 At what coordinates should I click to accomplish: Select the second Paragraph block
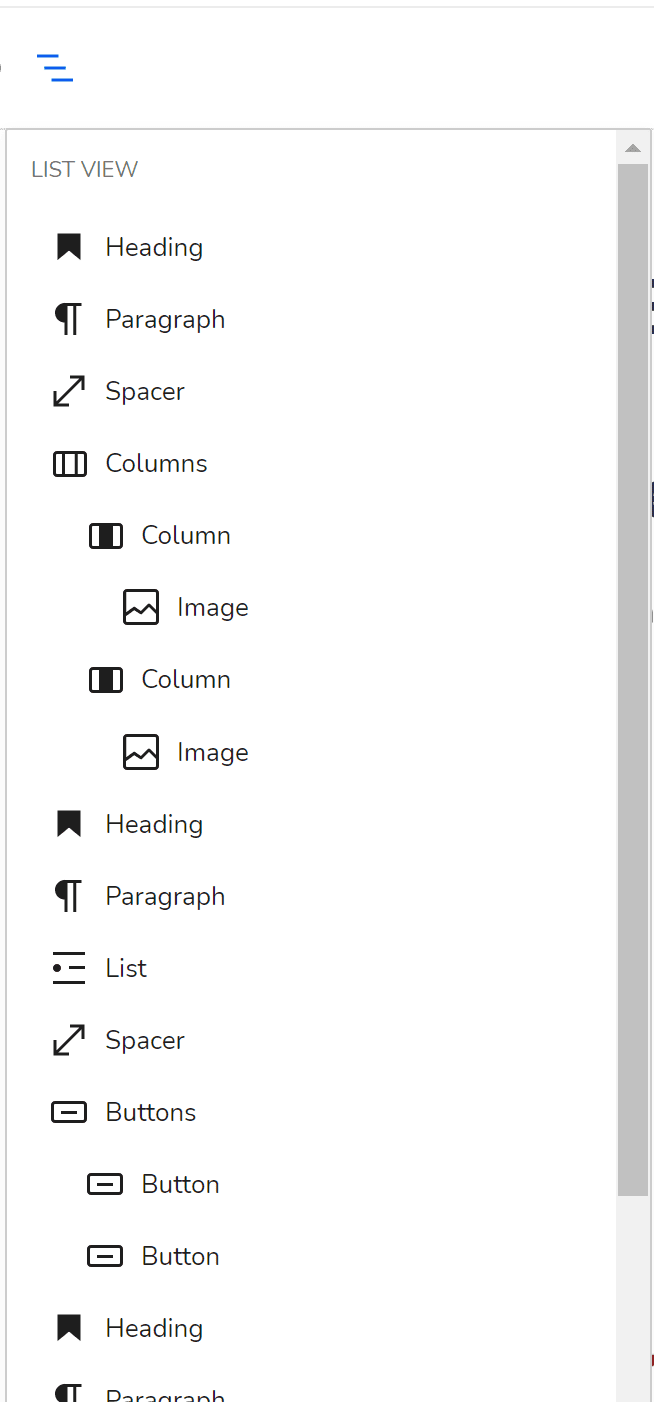(165, 896)
